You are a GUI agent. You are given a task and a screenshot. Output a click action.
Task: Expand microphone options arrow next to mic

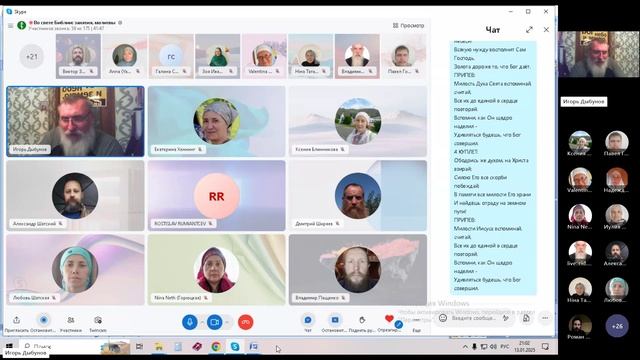202,322
